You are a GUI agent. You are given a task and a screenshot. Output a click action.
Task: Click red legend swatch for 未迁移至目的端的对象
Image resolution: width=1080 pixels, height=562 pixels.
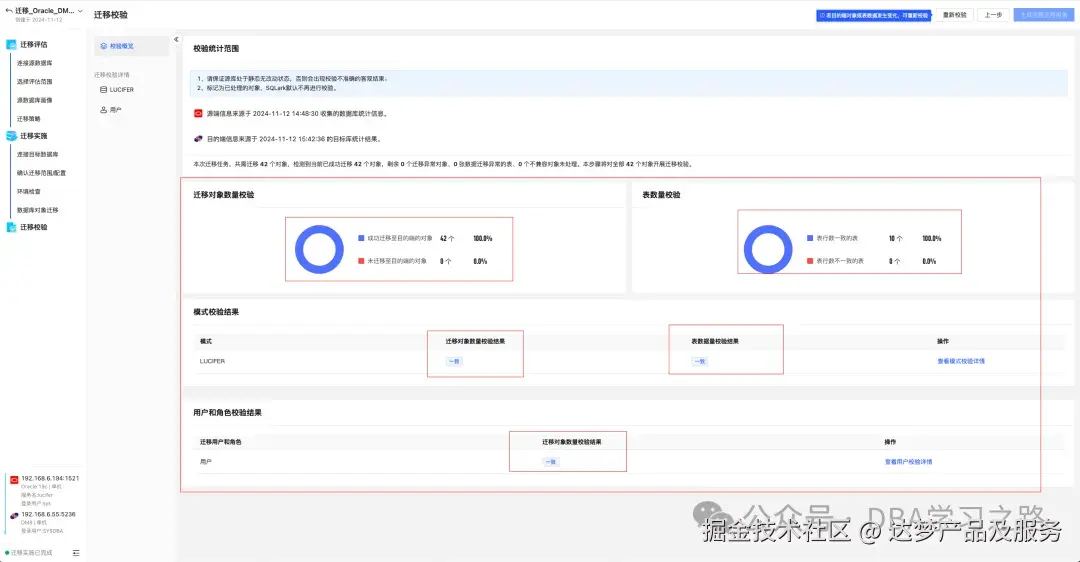[361, 261]
